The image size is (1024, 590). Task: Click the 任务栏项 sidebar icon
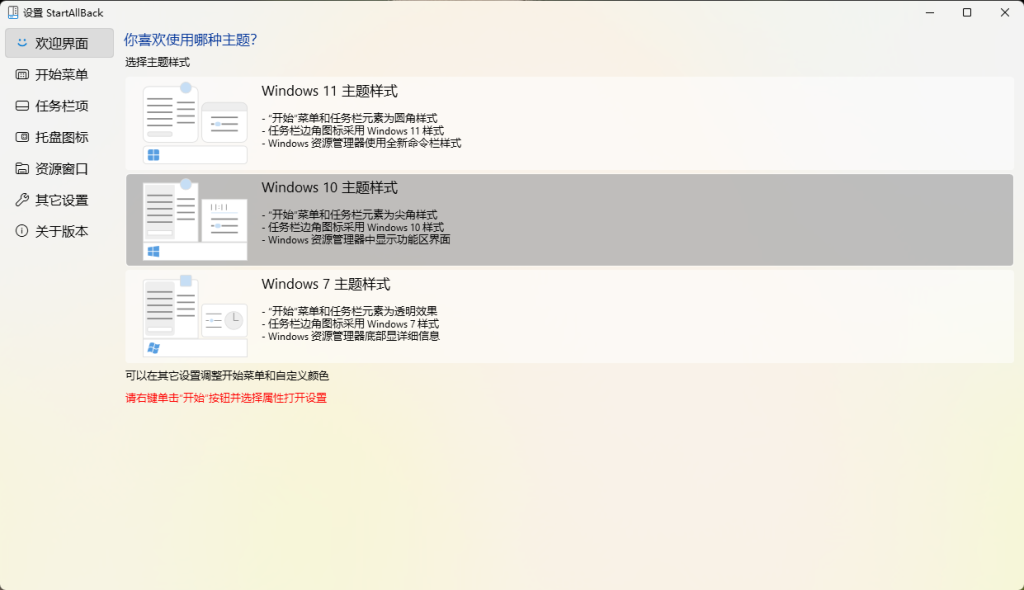pyautogui.click(x=22, y=106)
